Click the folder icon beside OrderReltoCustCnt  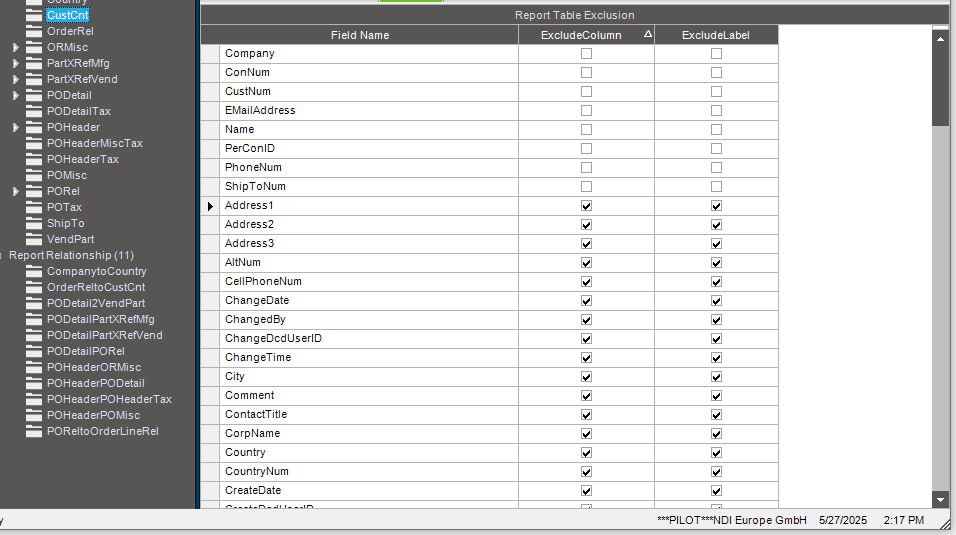pos(34,287)
